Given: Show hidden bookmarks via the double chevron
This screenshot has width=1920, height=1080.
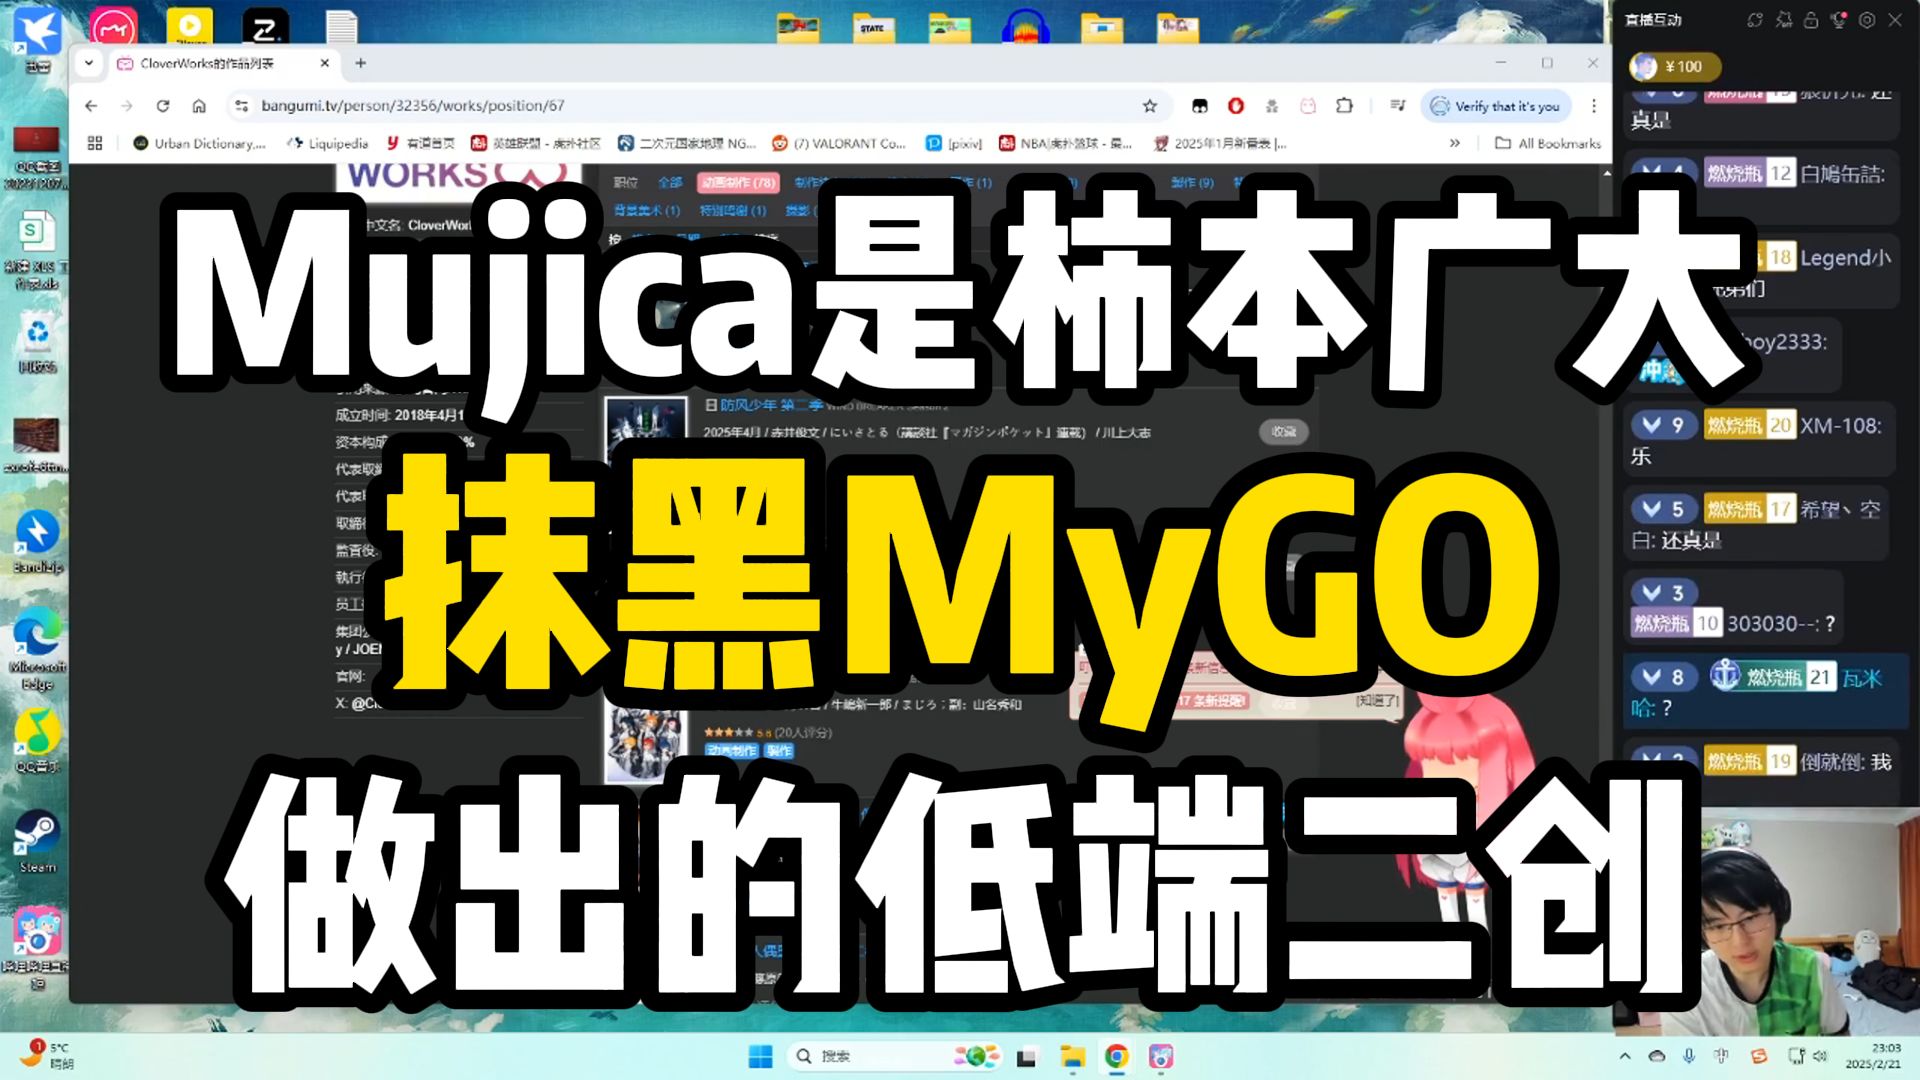Looking at the screenshot, I should coord(1455,143).
